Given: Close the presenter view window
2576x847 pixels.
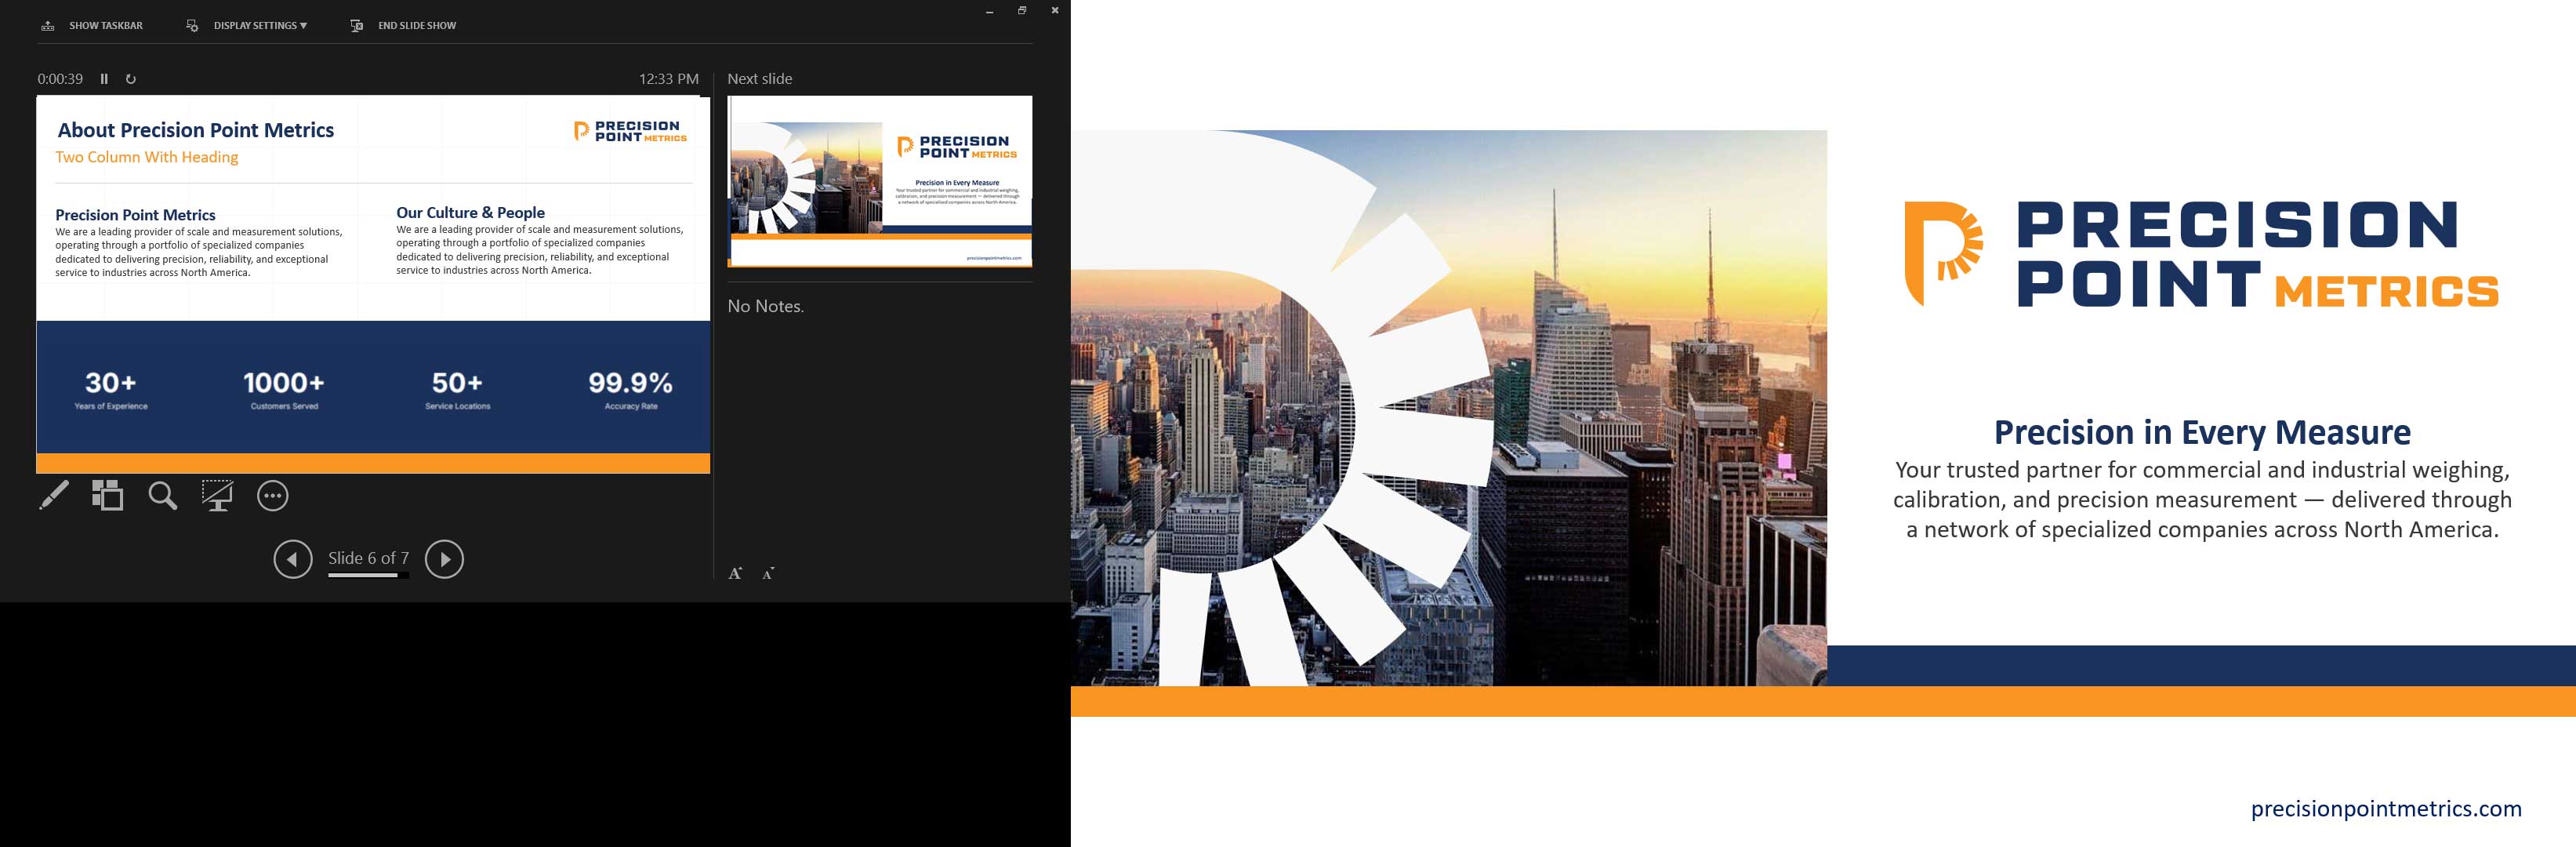Looking at the screenshot, I should tap(1054, 11).
